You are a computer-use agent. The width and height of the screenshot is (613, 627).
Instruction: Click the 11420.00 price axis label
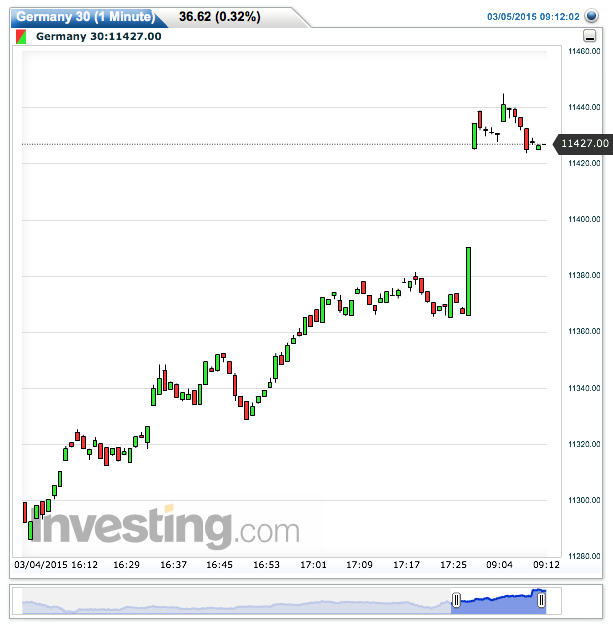pyautogui.click(x=584, y=163)
